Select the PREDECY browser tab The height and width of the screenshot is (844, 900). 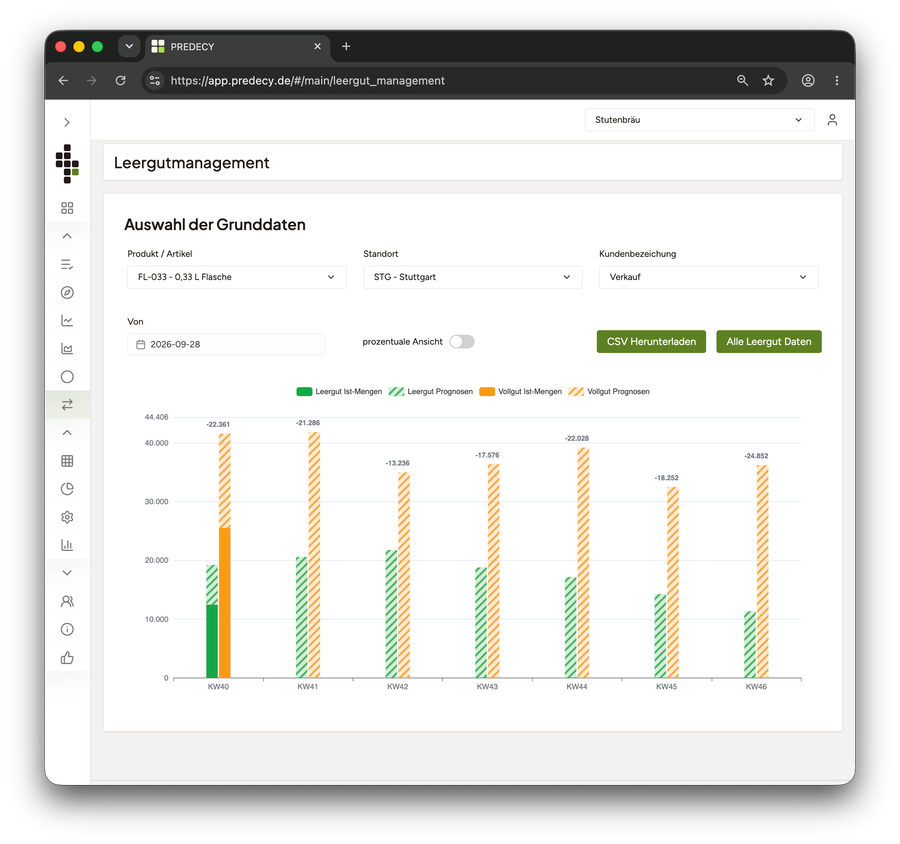point(238,47)
